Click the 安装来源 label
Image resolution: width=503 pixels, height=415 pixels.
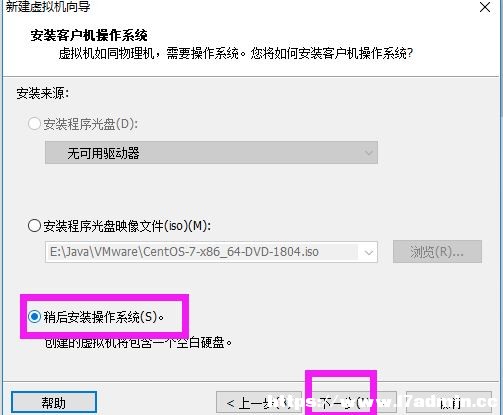[43, 93]
